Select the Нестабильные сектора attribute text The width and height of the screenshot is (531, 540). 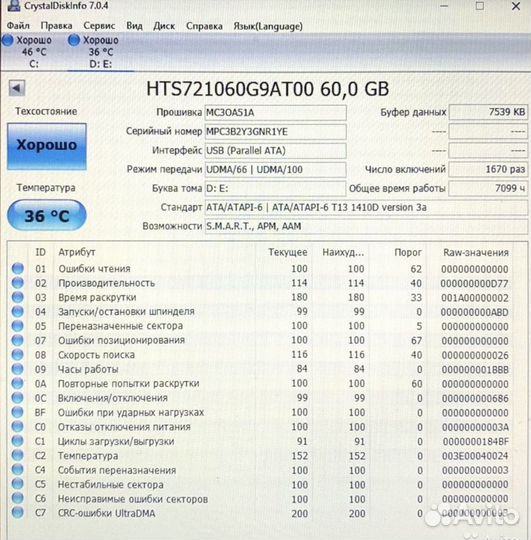(111, 485)
